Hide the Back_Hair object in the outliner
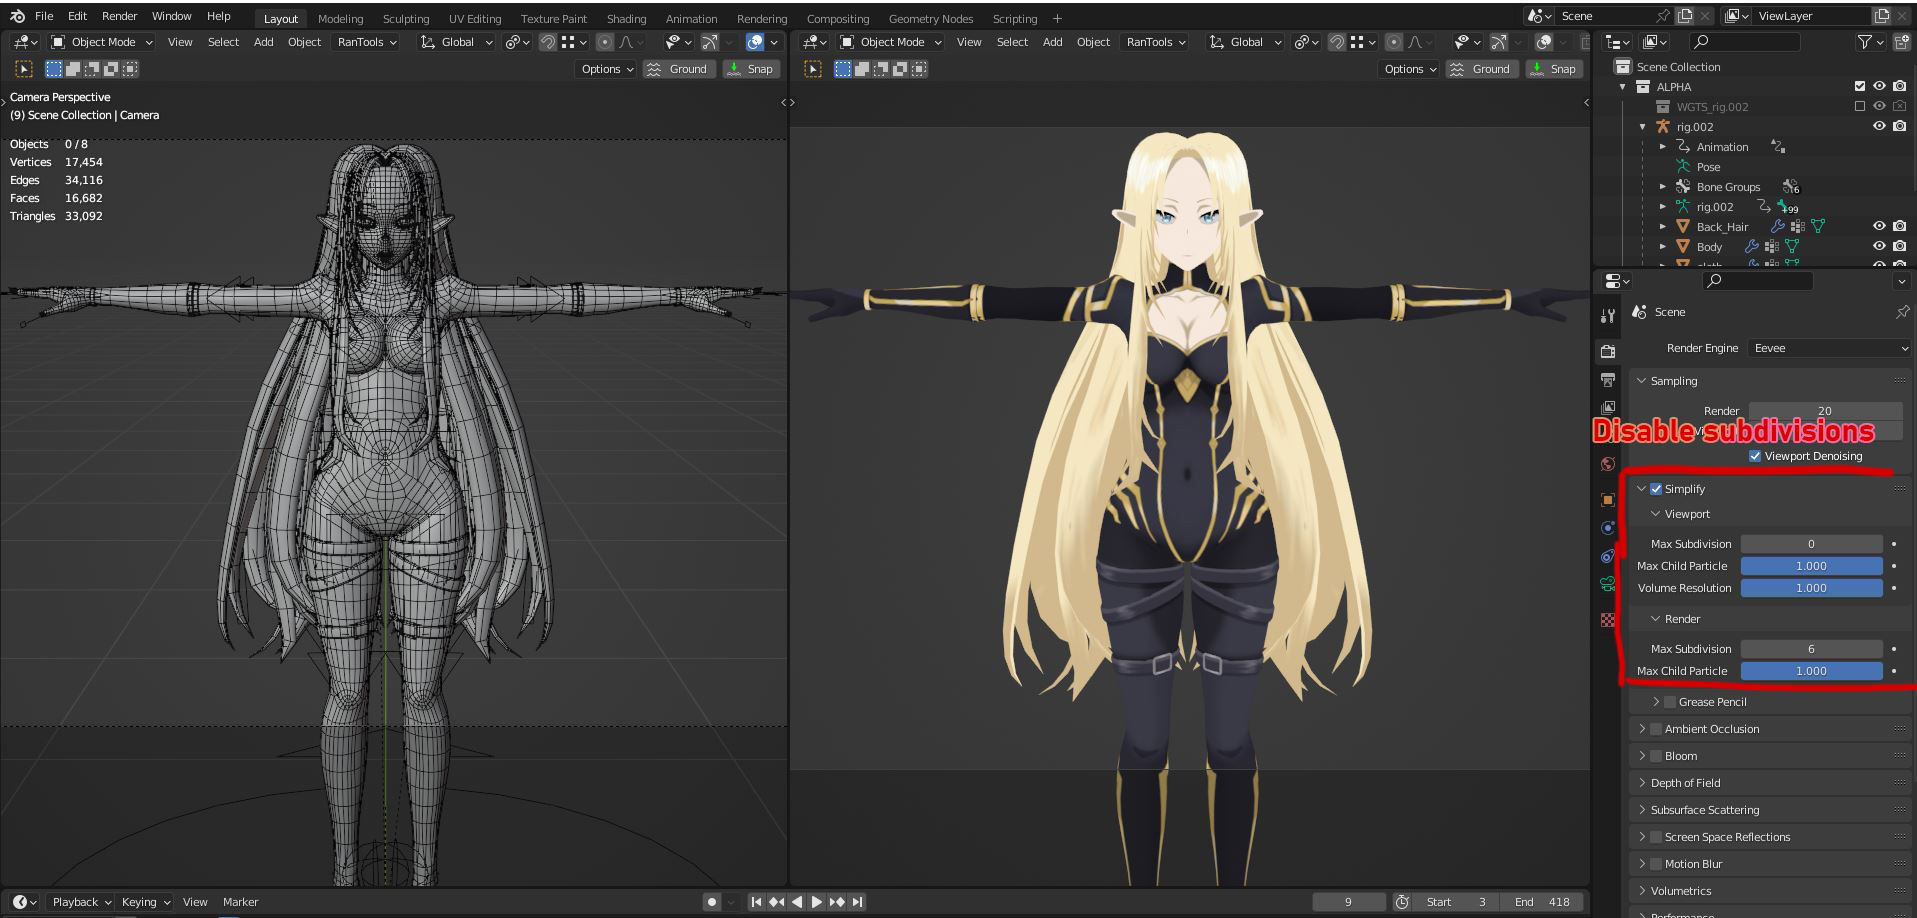The image size is (1917, 918). click(x=1879, y=226)
